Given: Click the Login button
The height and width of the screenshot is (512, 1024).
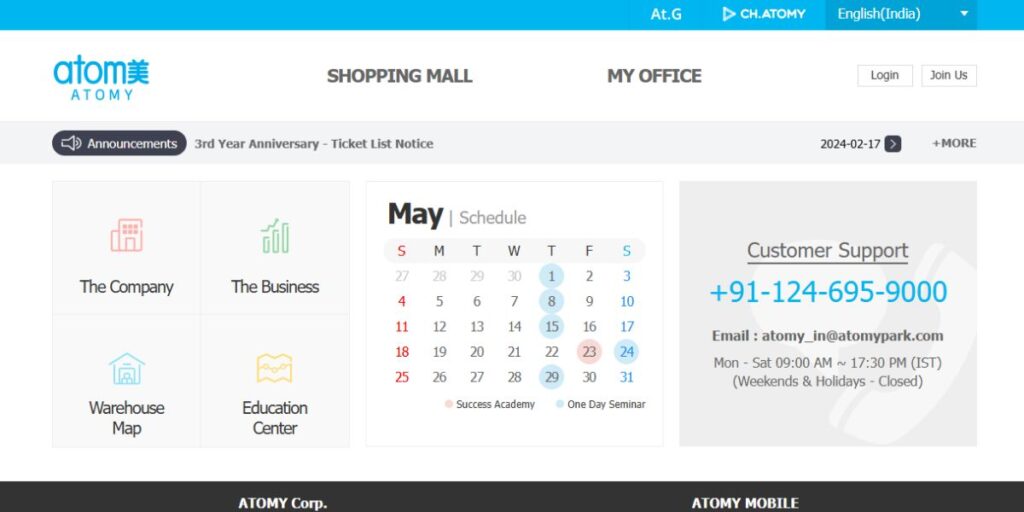Looking at the screenshot, I should click(885, 76).
